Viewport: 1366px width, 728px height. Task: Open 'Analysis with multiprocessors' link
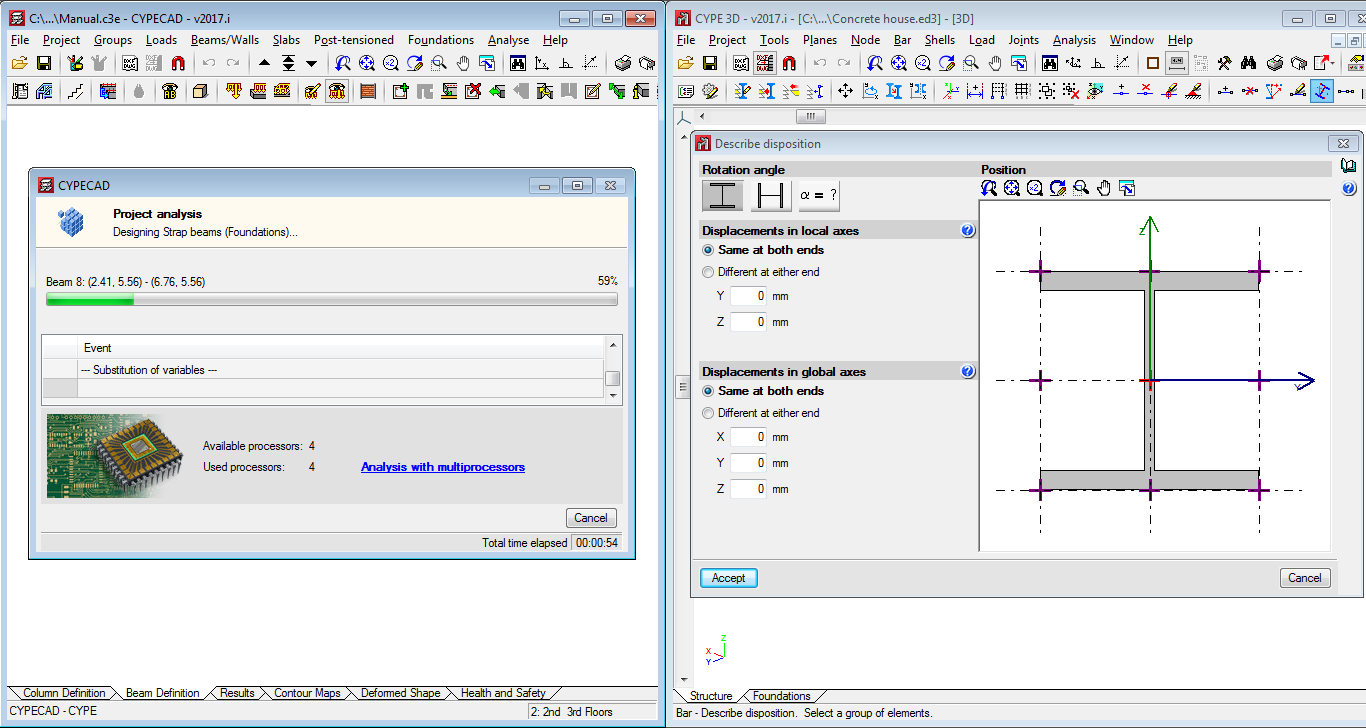tap(442, 467)
